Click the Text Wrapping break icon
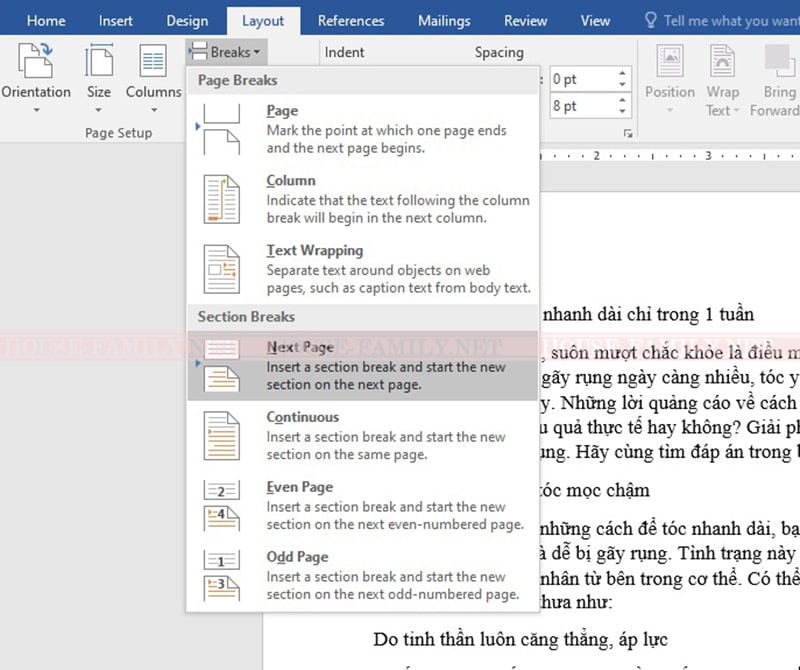Image resolution: width=800 pixels, height=670 pixels. point(221,269)
